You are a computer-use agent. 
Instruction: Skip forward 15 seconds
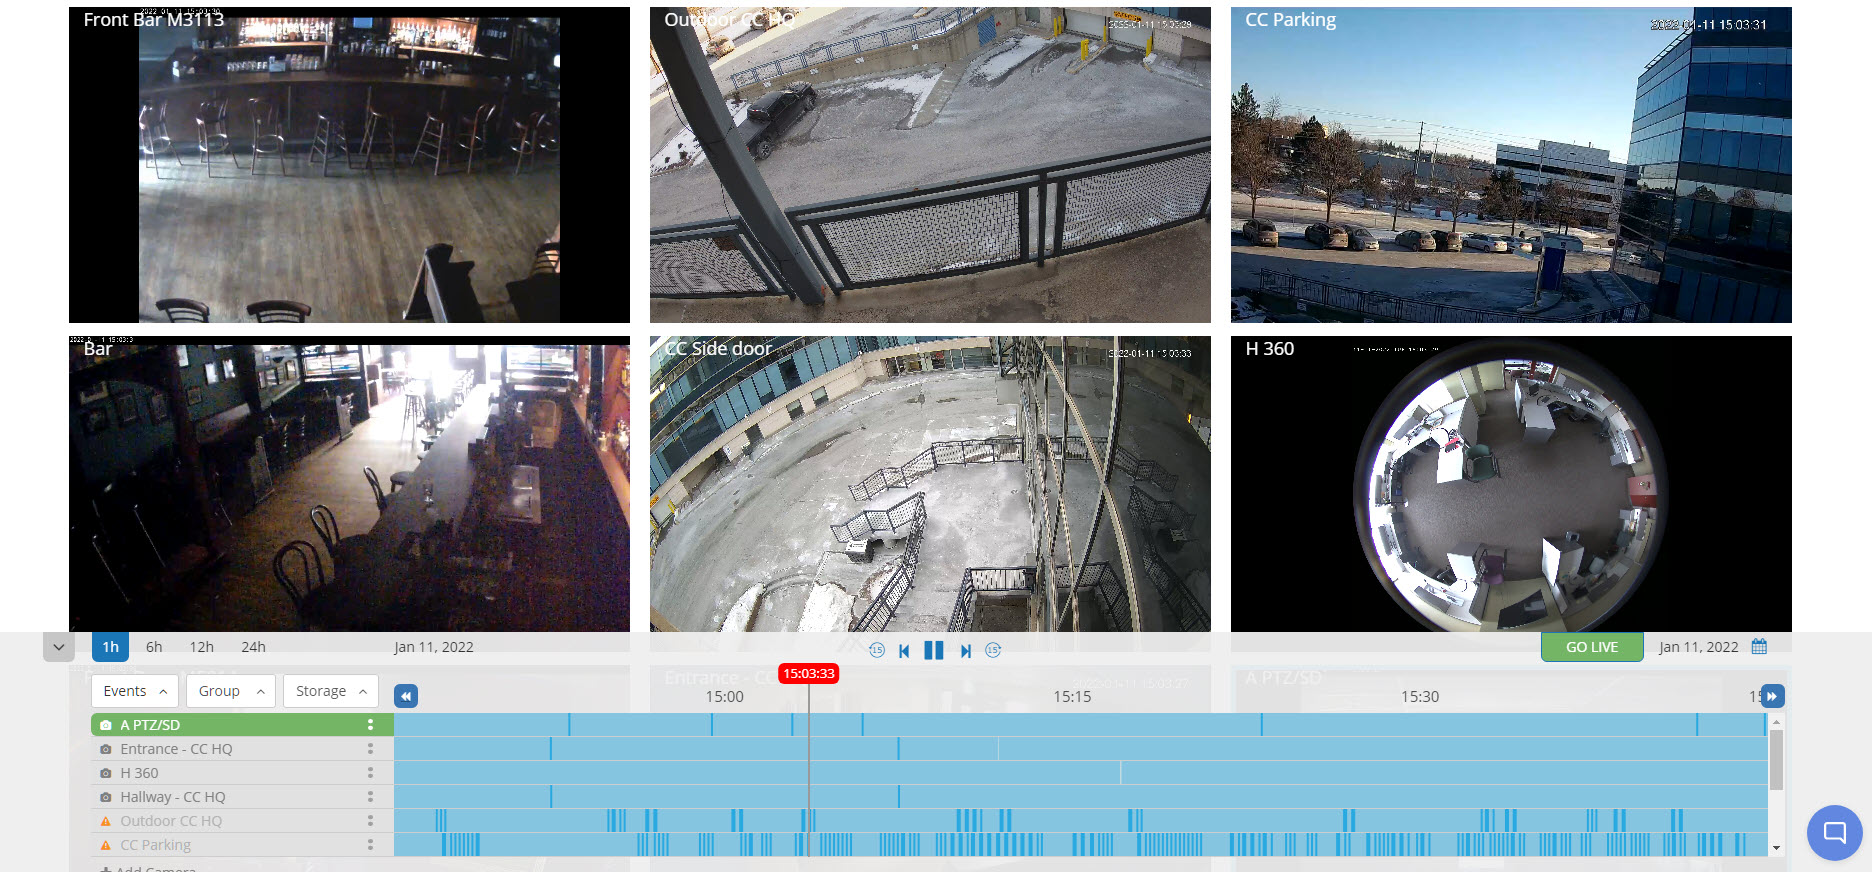(x=993, y=650)
